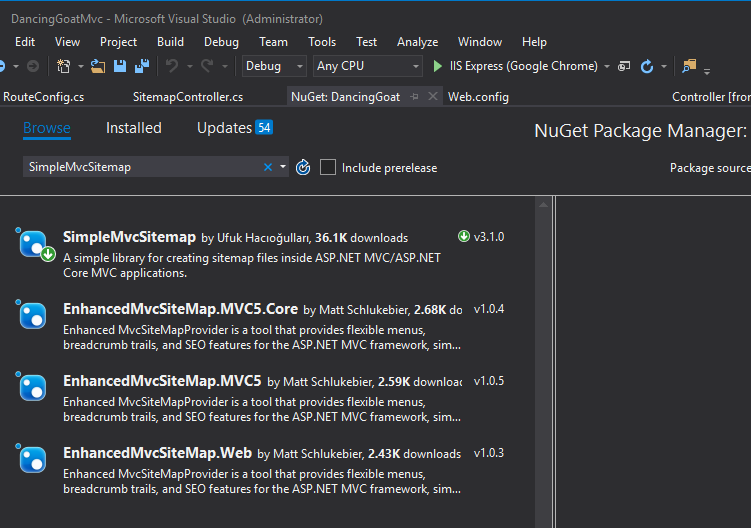
Task: Toggle the Include prerelease checkbox
Action: [x=328, y=167]
